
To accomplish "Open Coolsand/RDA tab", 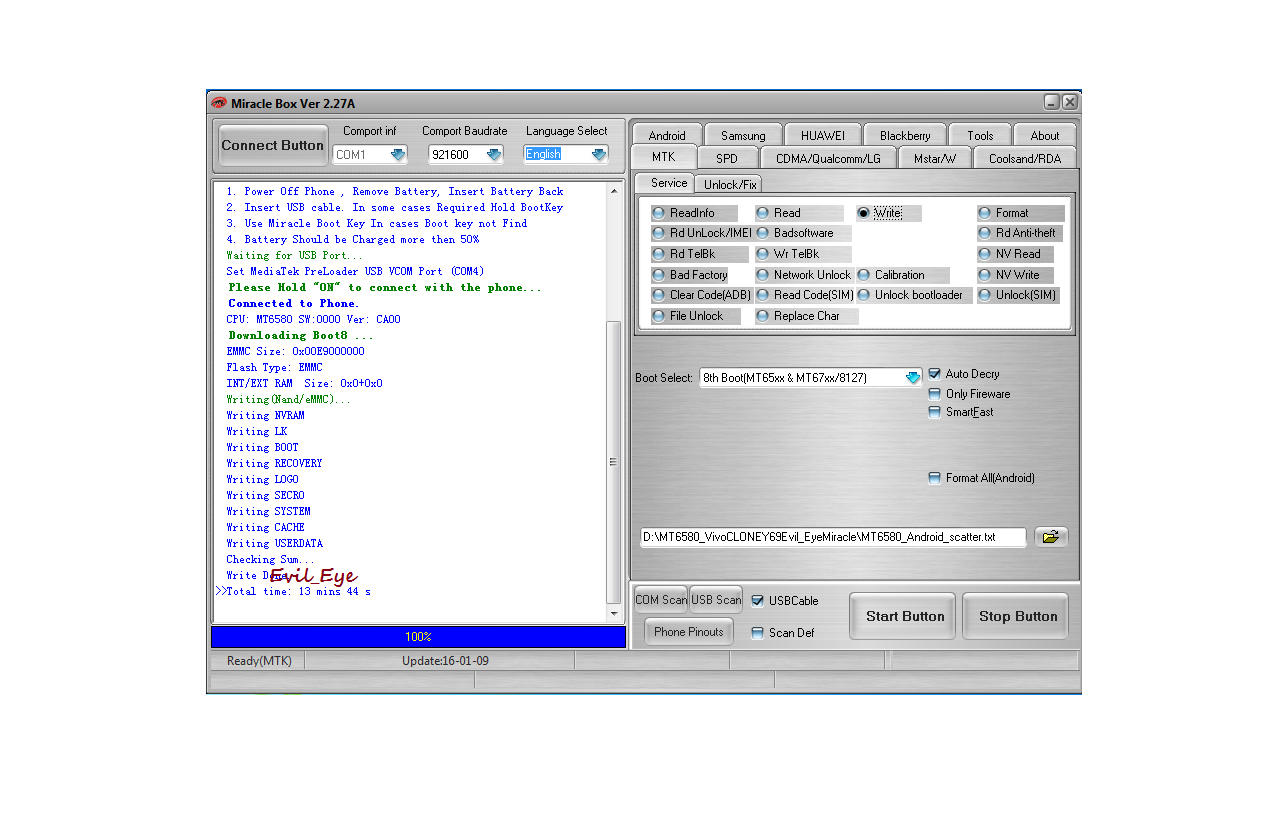I will pos(1025,158).
